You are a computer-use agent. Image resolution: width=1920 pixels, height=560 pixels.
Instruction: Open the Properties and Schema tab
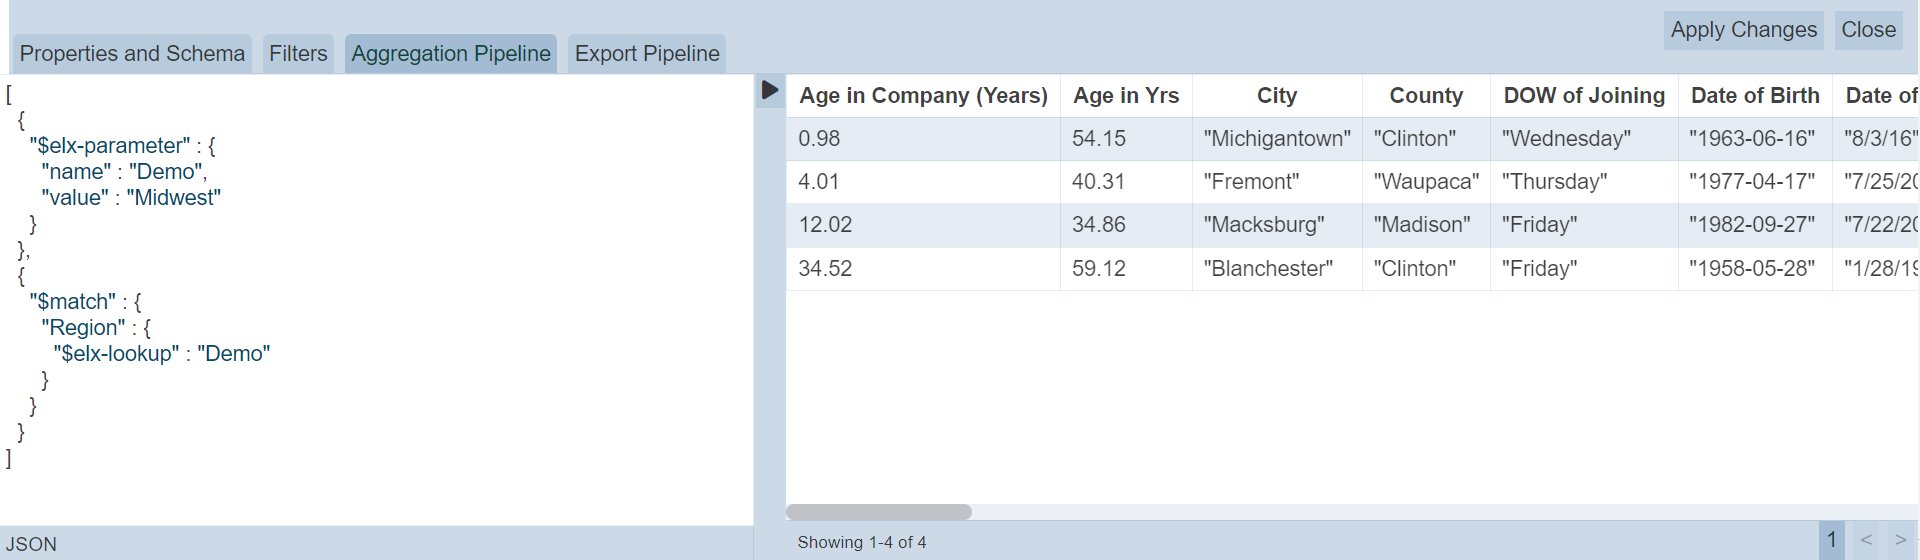[x=132, y=54]
